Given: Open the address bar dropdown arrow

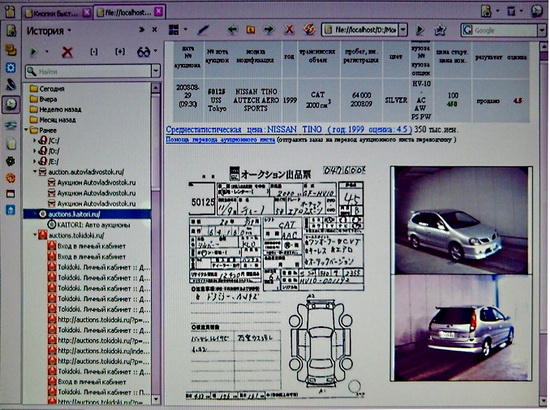Looking at the screenshot, I should (x=403, y=30).
